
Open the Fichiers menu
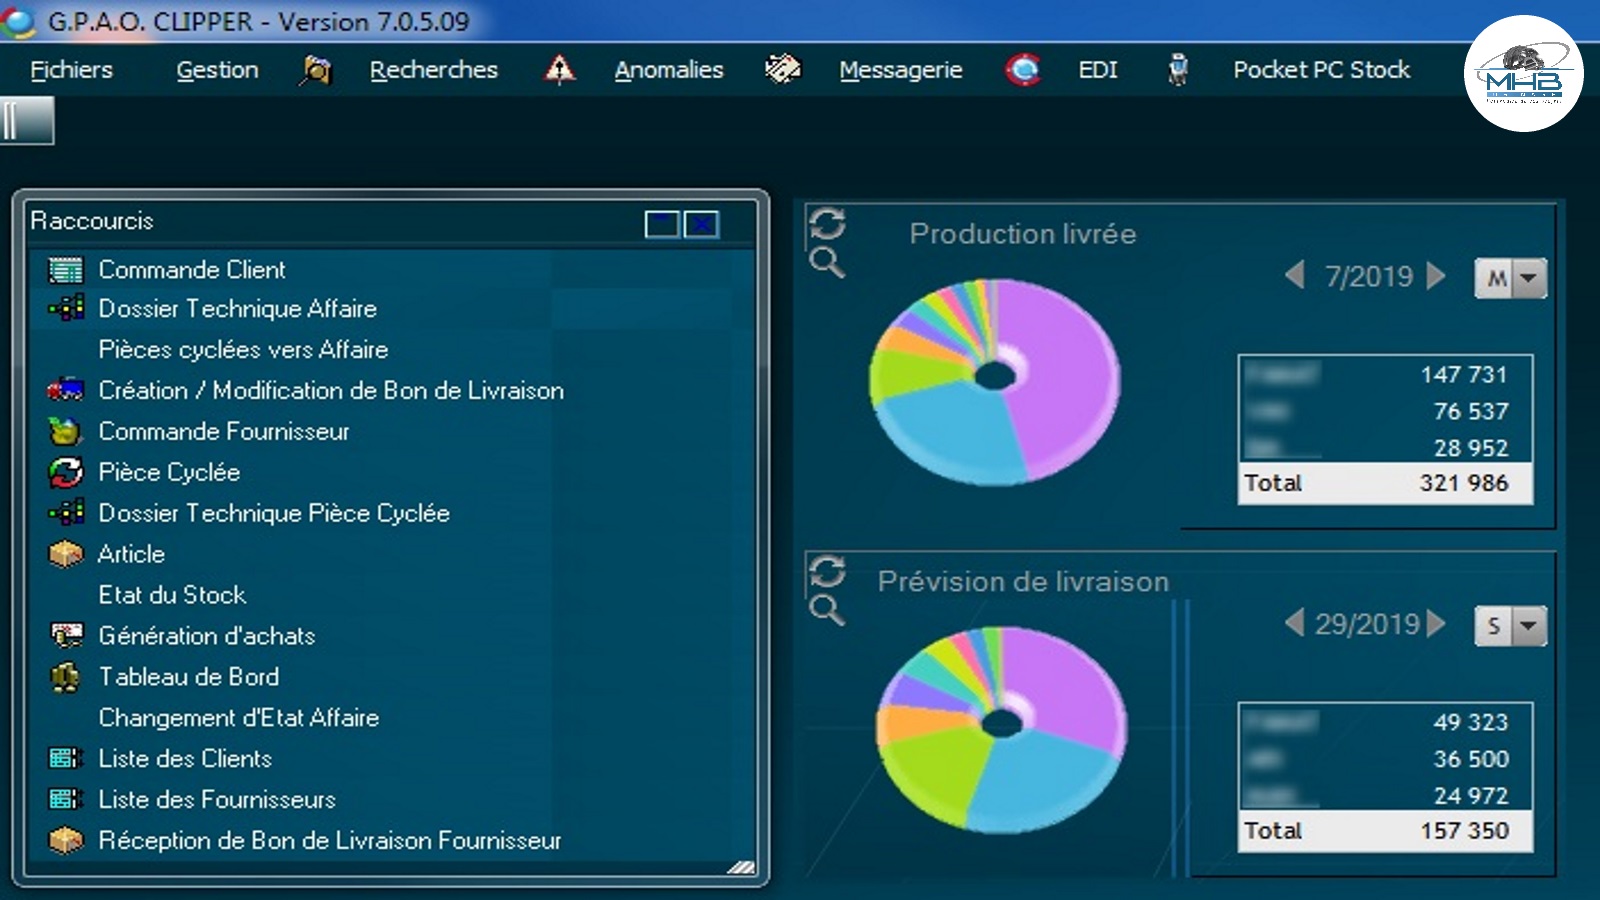click(71, 69)
